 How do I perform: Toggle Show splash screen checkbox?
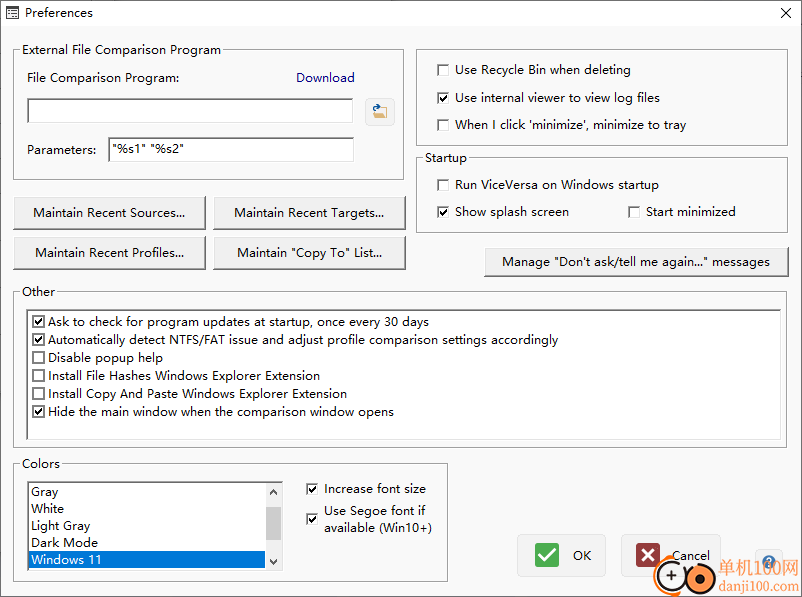443,212
